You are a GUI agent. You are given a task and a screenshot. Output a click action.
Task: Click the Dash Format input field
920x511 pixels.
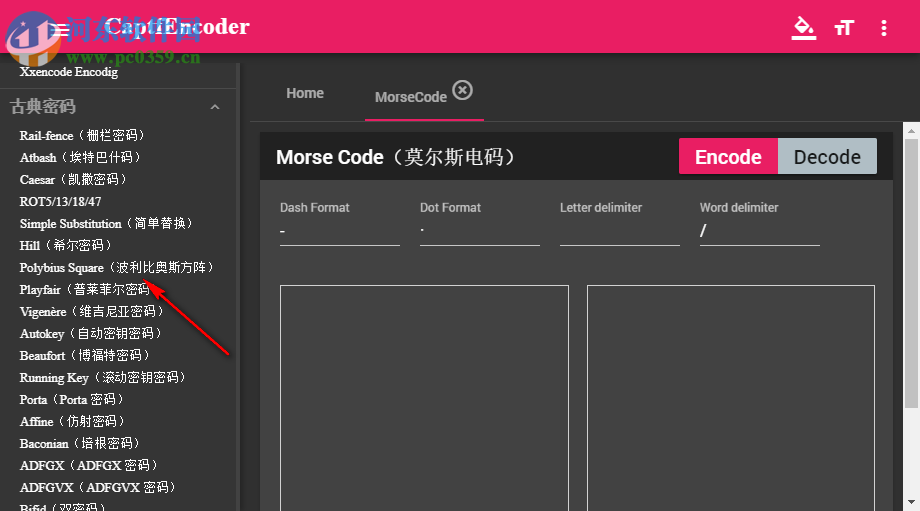pos(340,231)
